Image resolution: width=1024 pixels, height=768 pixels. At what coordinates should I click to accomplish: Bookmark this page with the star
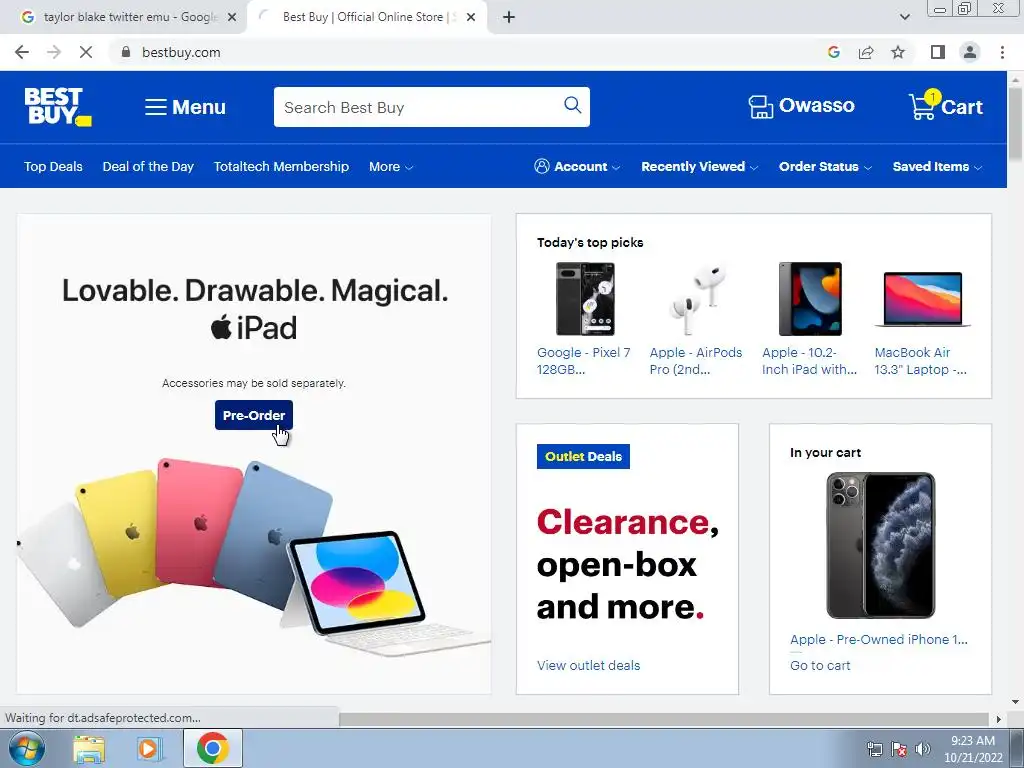point(898,52)
